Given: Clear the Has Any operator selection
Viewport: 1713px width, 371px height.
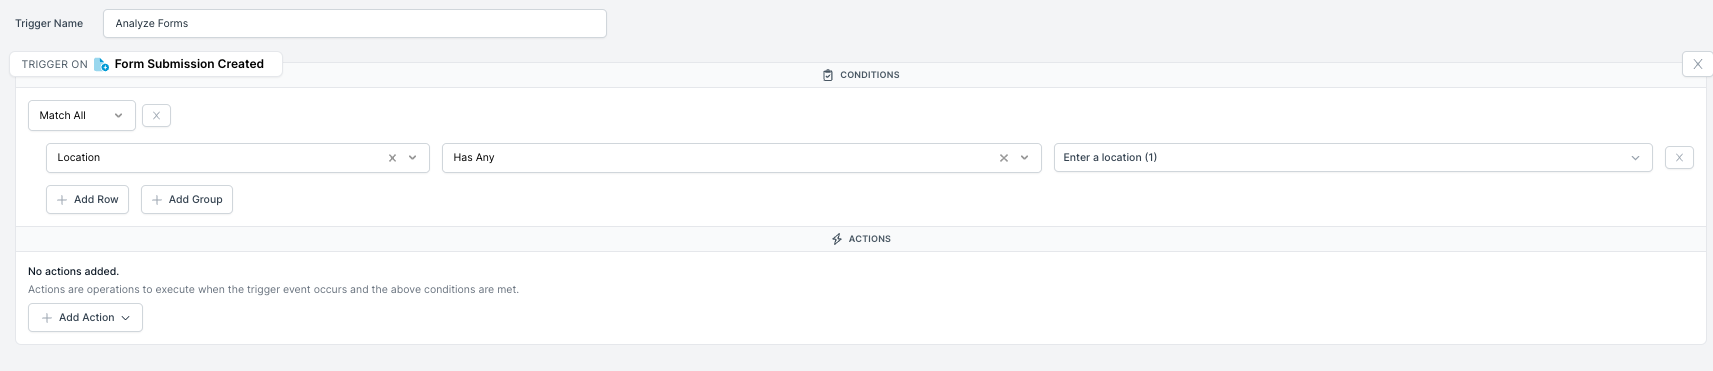Looking at the screenshot, I should click(x=1004, y=158).
